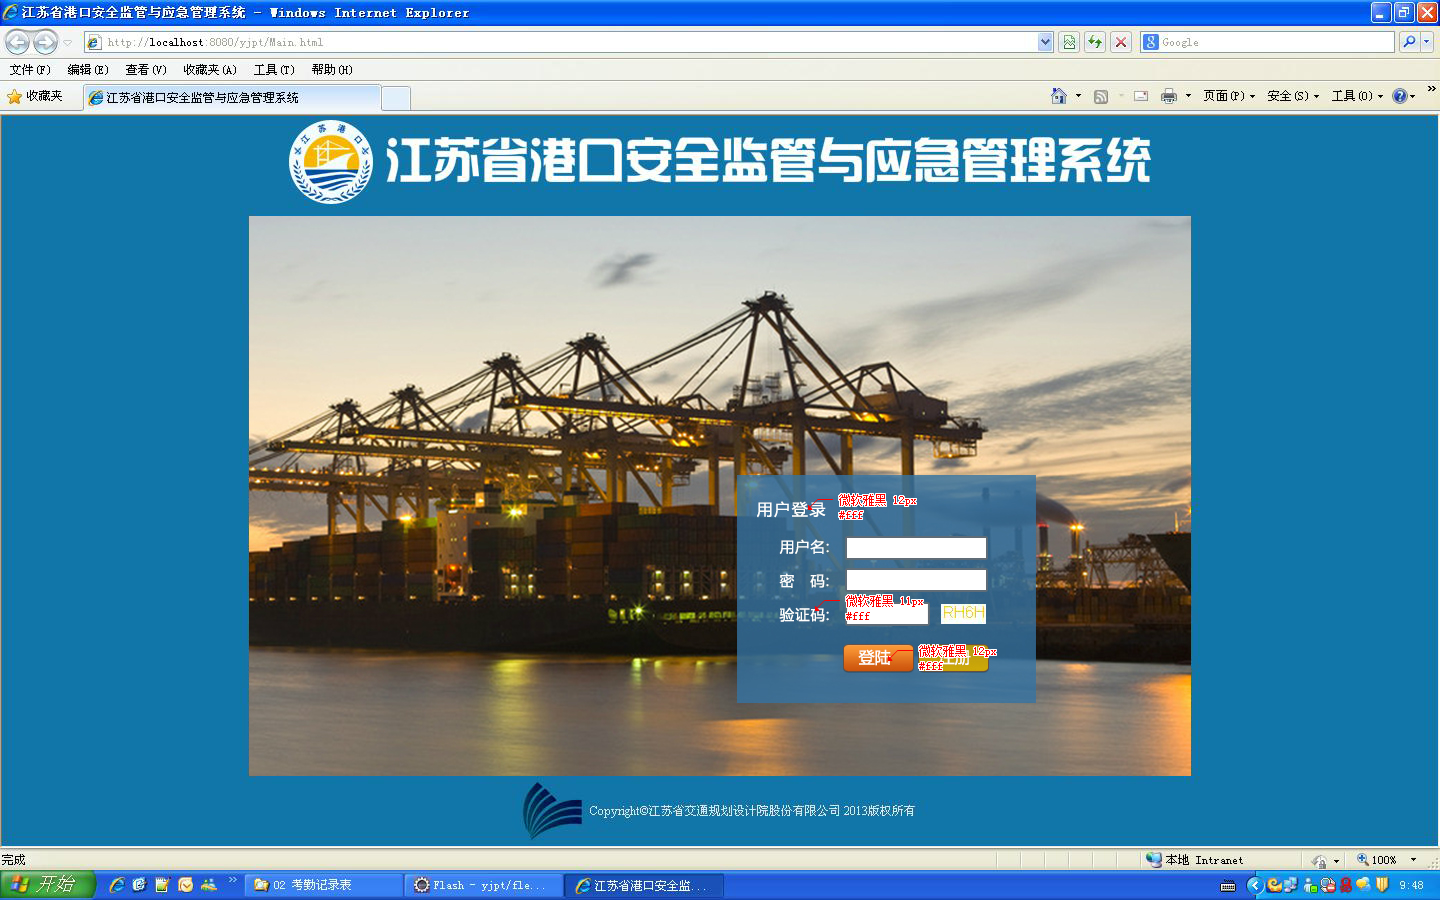Click the RH6H captcha image
This screenshot has width=1440, height=900.
(963, 613)
